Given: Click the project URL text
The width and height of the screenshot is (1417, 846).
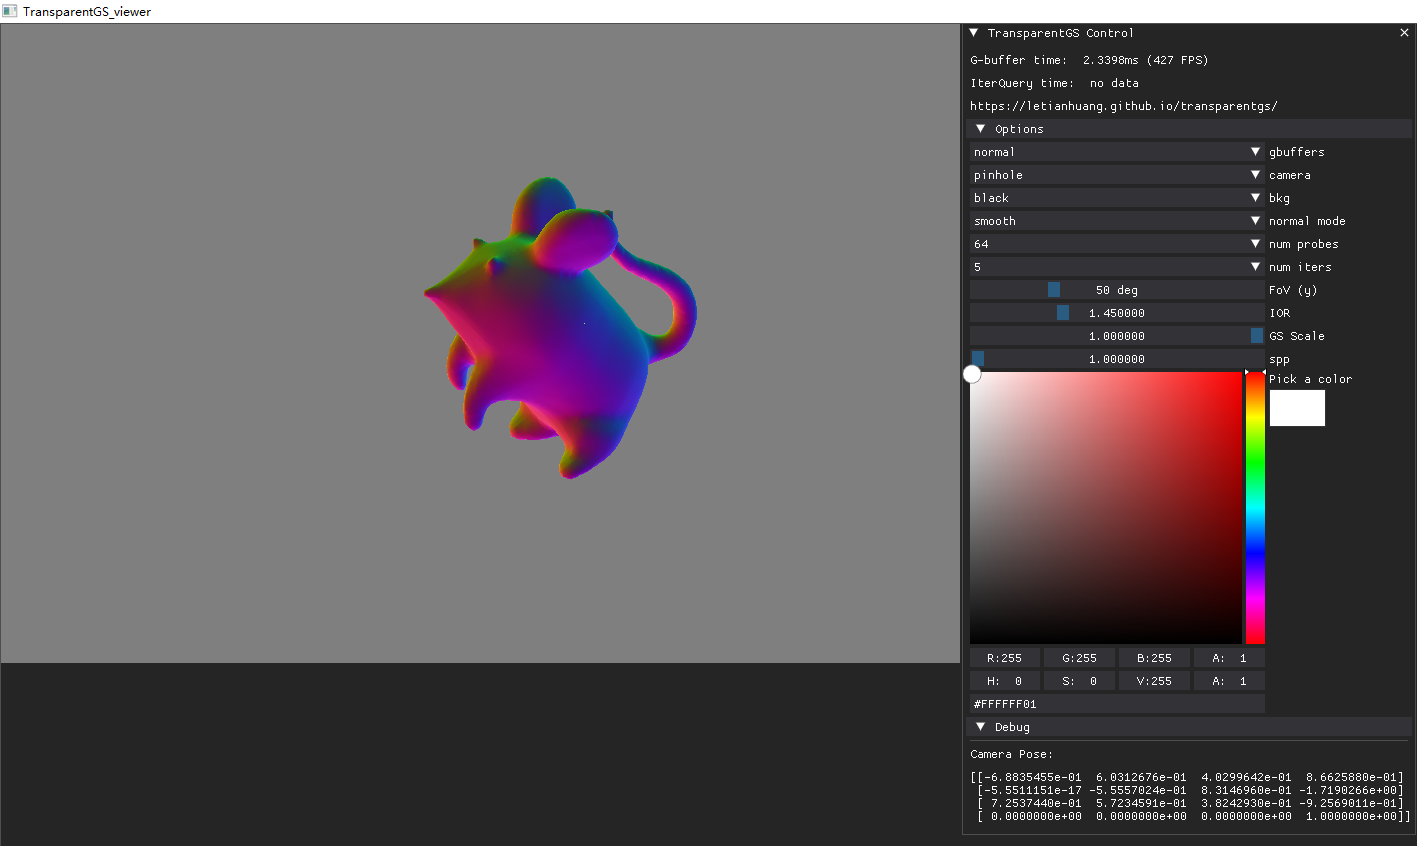Looking at the screenshot, I should pos(1124,106).
